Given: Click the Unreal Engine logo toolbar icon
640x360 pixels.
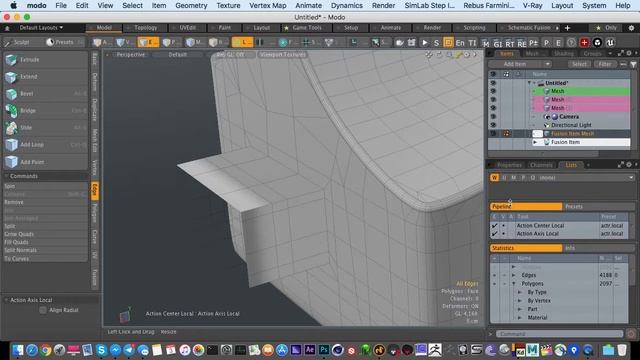Looking at the screenshot, I should tap(610, 42).
